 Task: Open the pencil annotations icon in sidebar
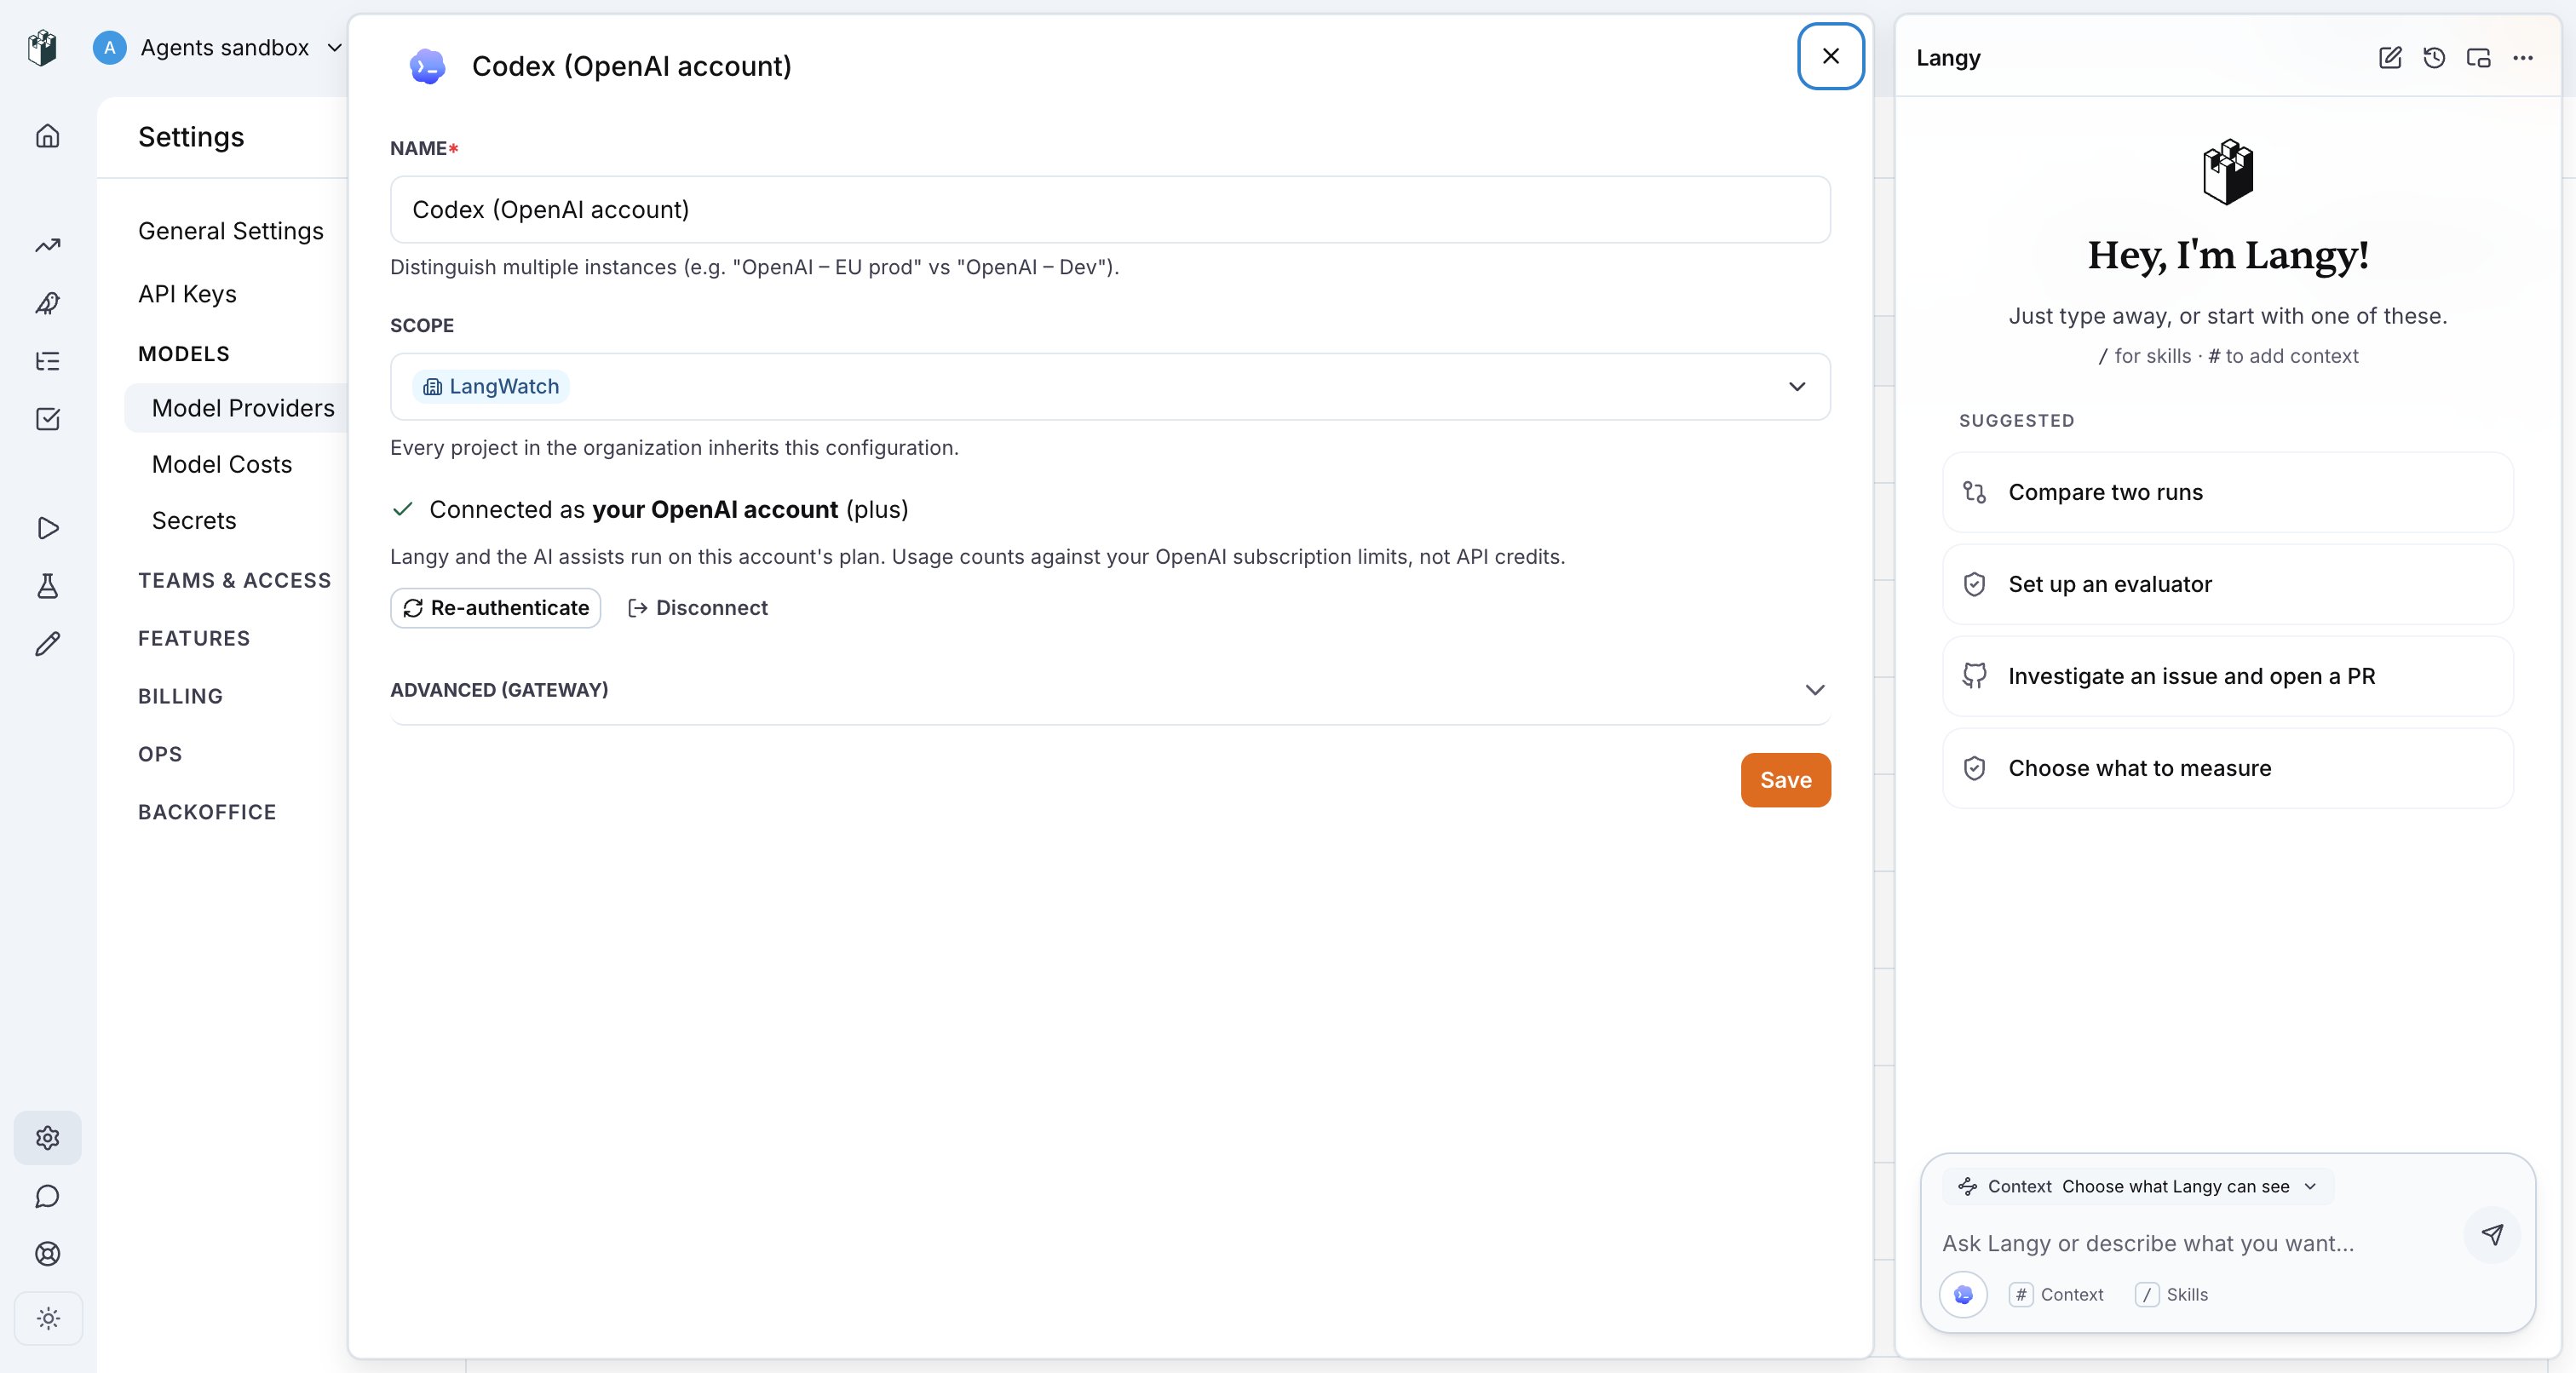click(x=48, y=644)
